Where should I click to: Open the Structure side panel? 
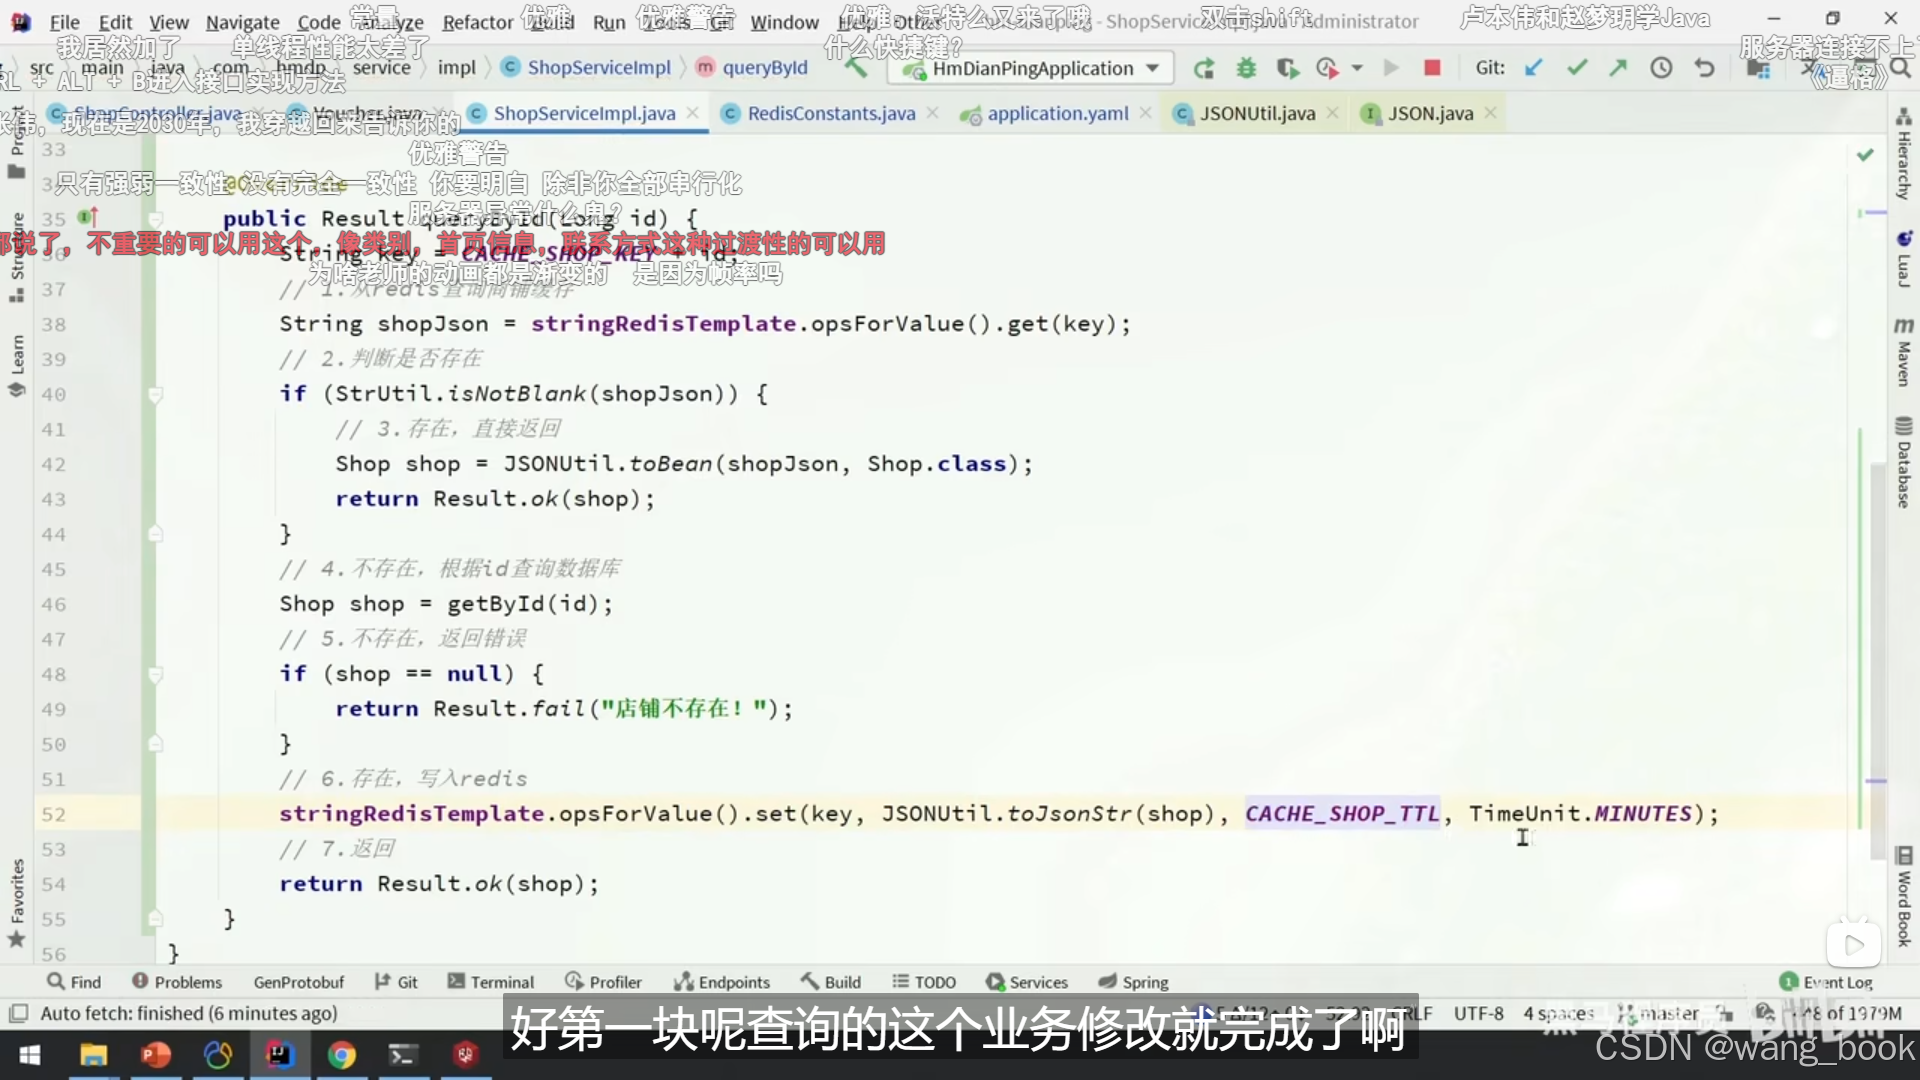pos(16,258)
